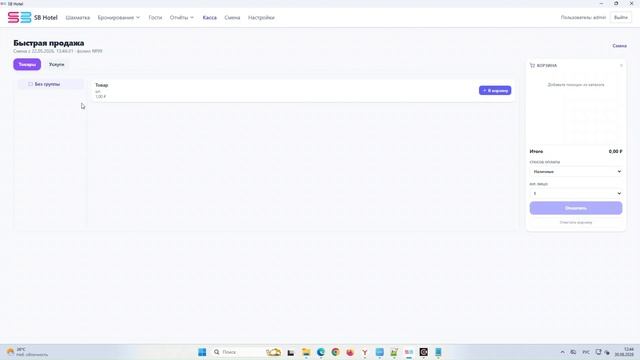This screenshot has width=640, height=360.
Task: Open the Windows Start menu
Action: [202, 352]
